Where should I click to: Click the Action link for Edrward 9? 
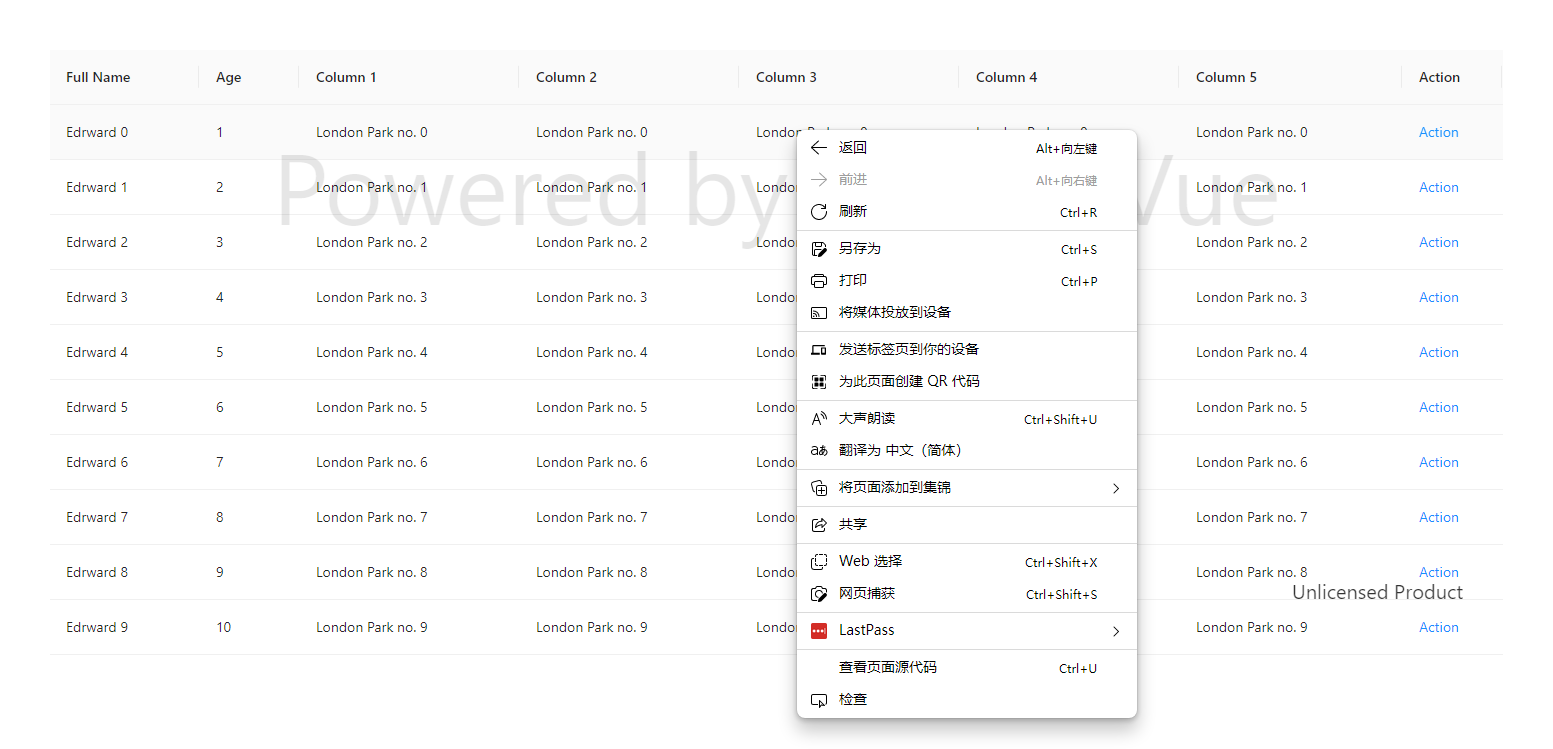tap(1438, 626)
